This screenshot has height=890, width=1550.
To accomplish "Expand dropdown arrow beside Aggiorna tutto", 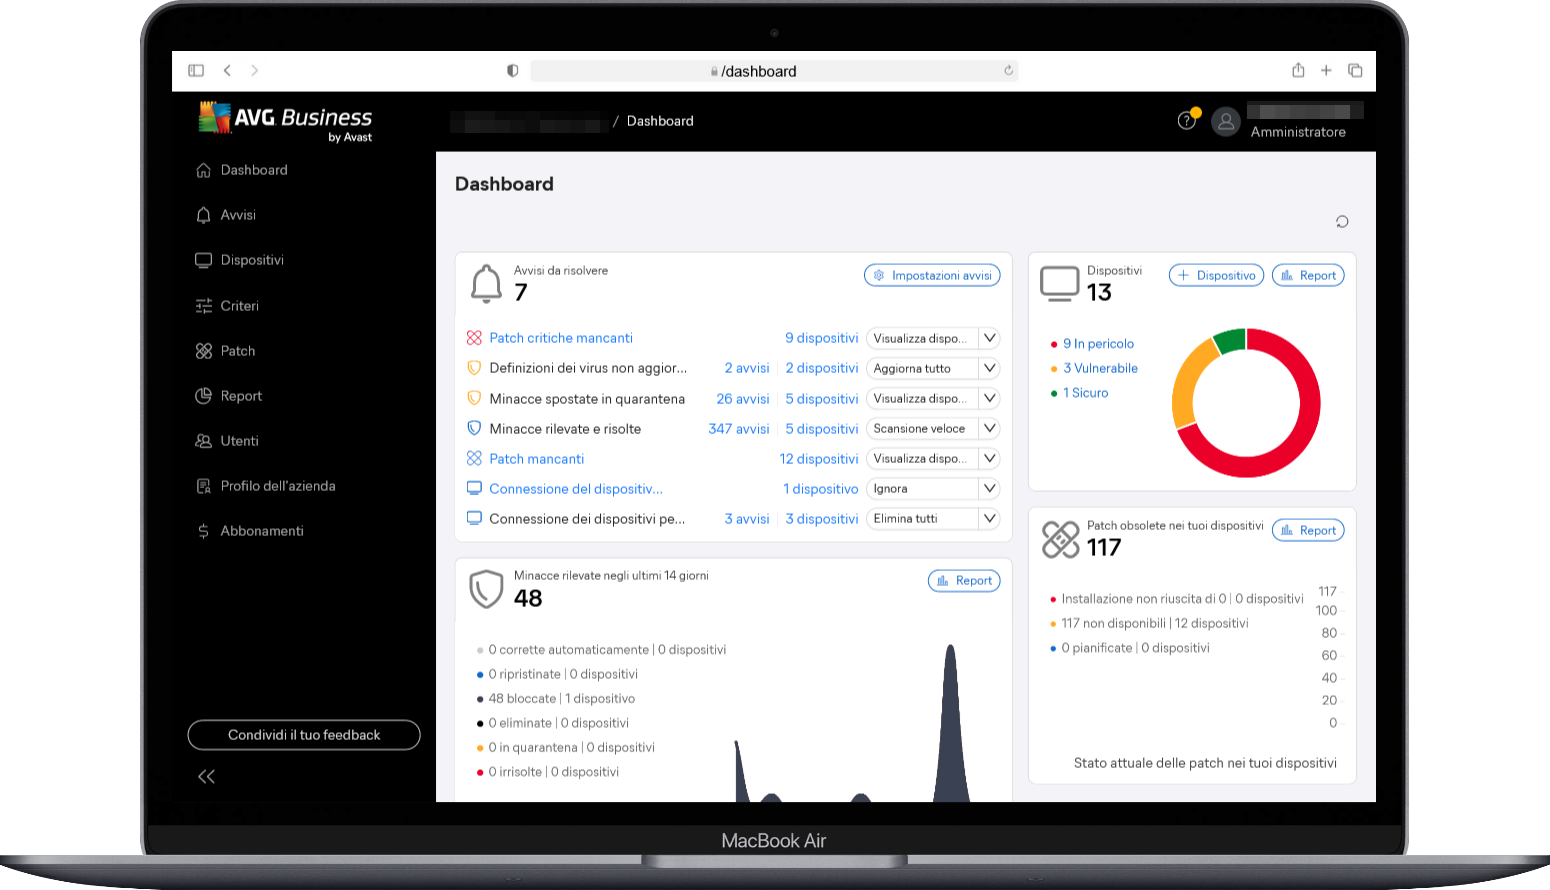I will click(x=989, y=368).
